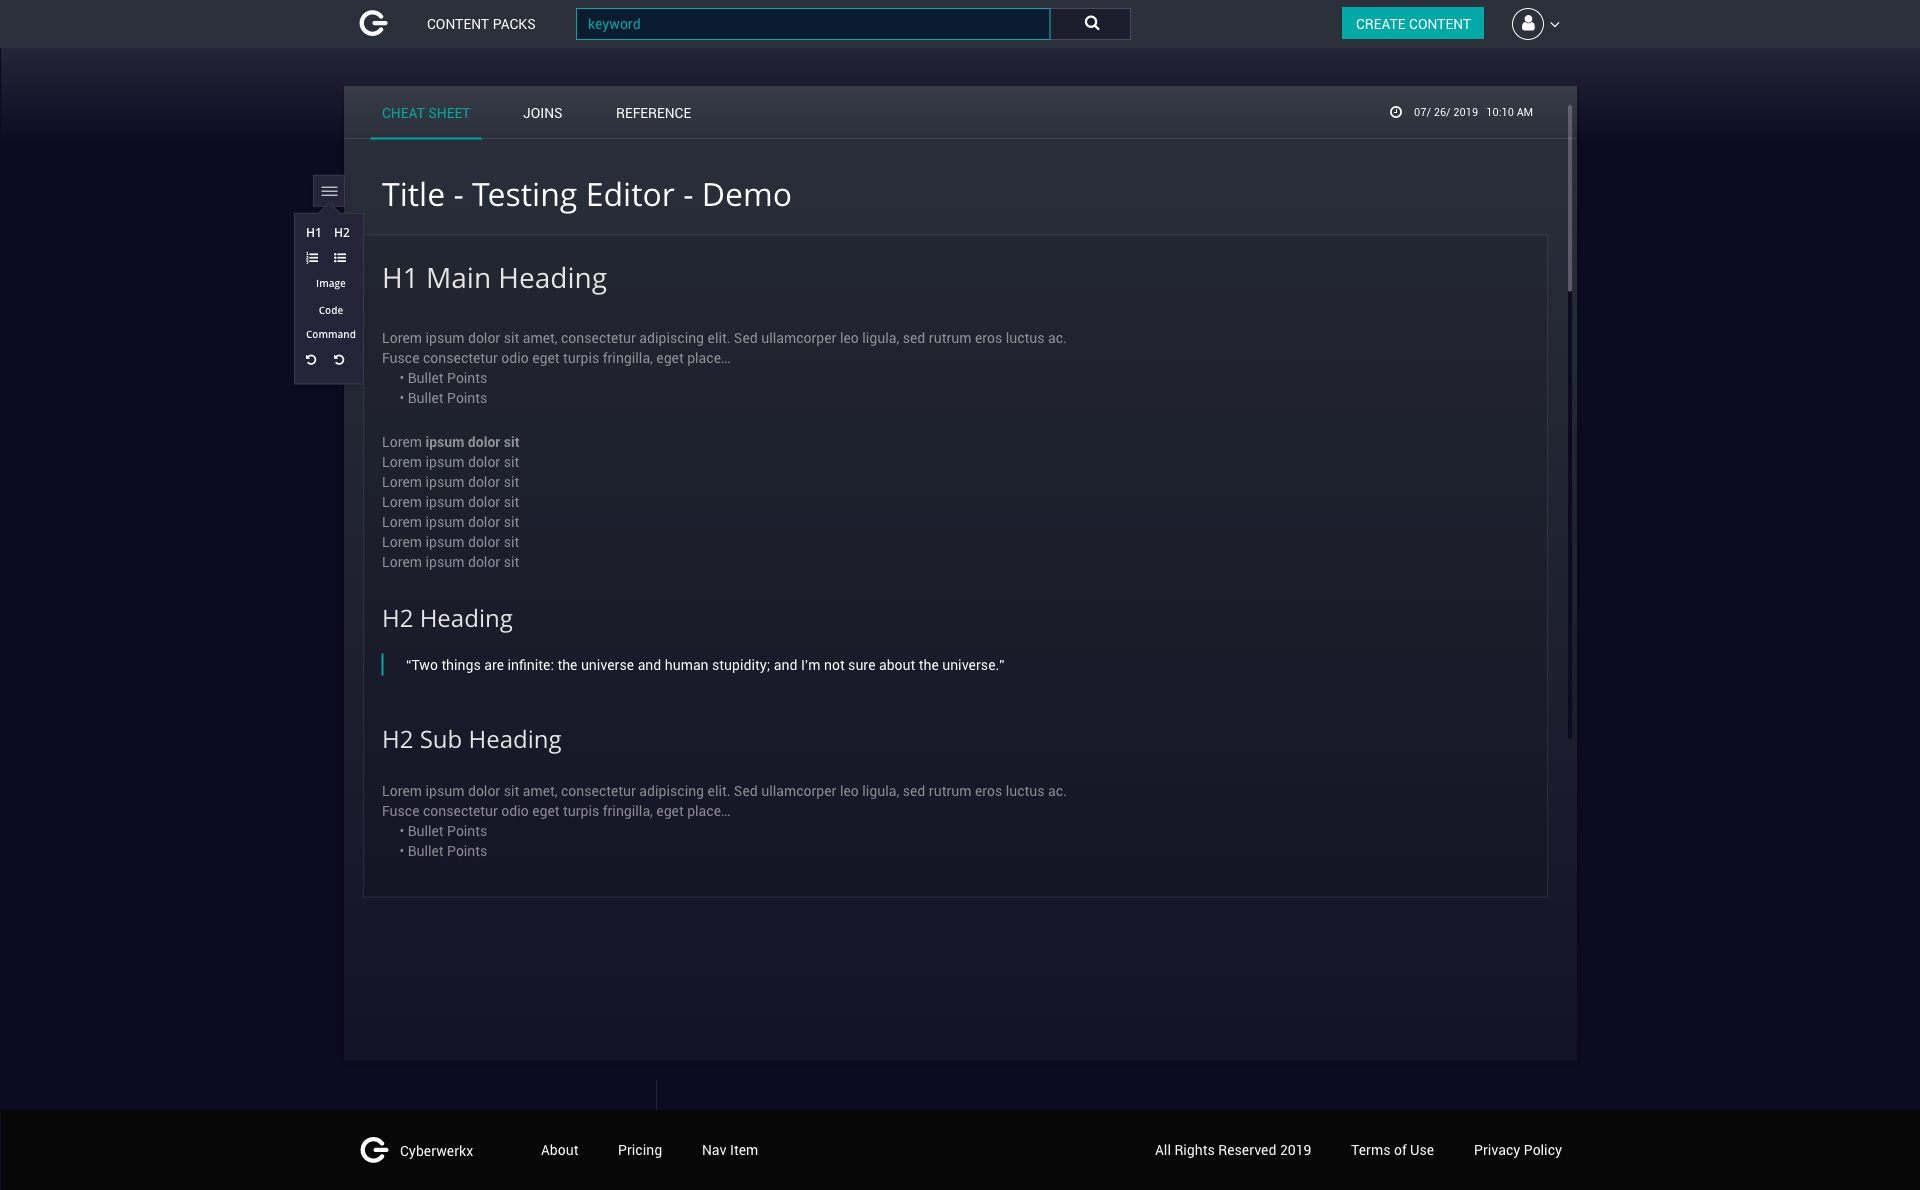This screenshot has height=1190, width=1920.
Task: Select Command from the editor toolbar
Action: pos(330,334)
